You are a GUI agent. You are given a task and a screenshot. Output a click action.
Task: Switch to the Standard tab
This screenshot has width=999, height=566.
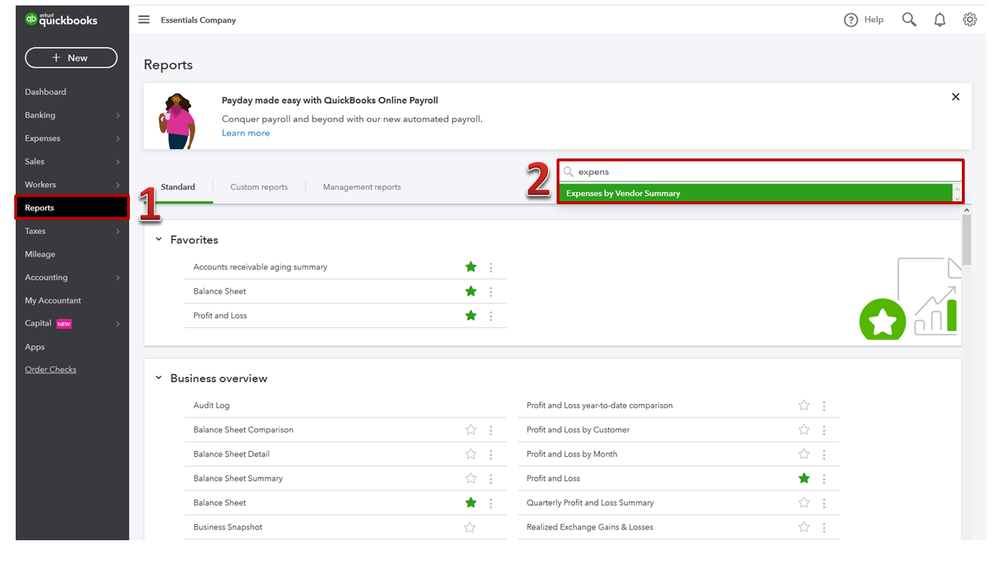178,187
